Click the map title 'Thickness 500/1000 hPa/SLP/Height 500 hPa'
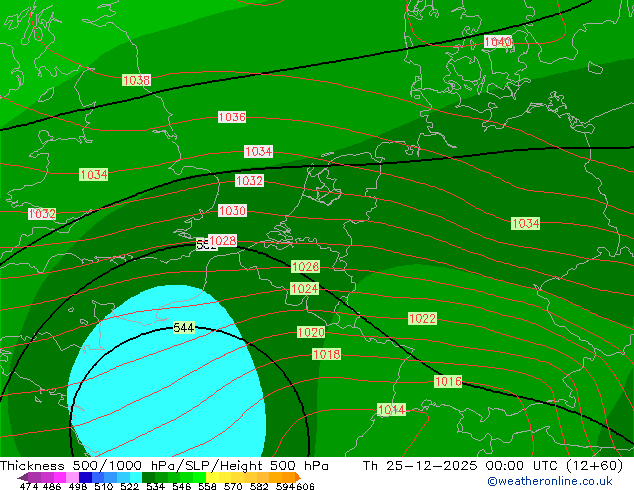 (164, 466)
